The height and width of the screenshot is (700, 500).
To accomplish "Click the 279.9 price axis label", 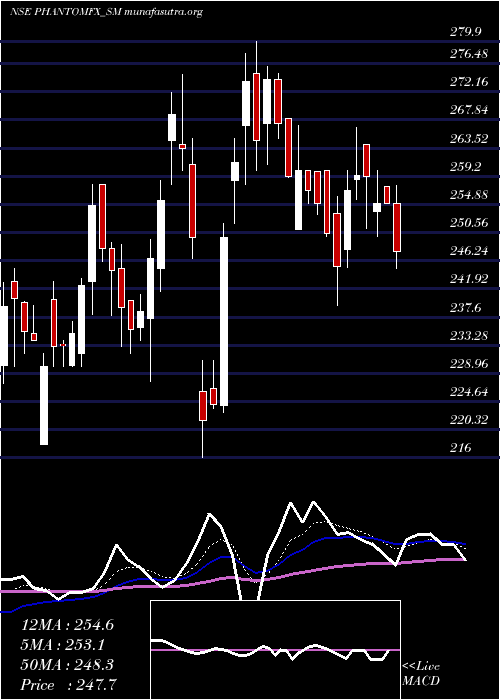I will (x=466, y=32).
